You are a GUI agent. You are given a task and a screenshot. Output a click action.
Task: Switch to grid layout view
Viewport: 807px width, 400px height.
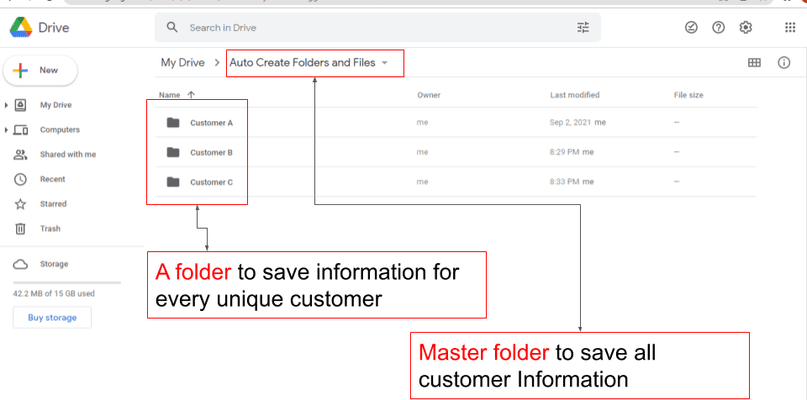[754, 63]
